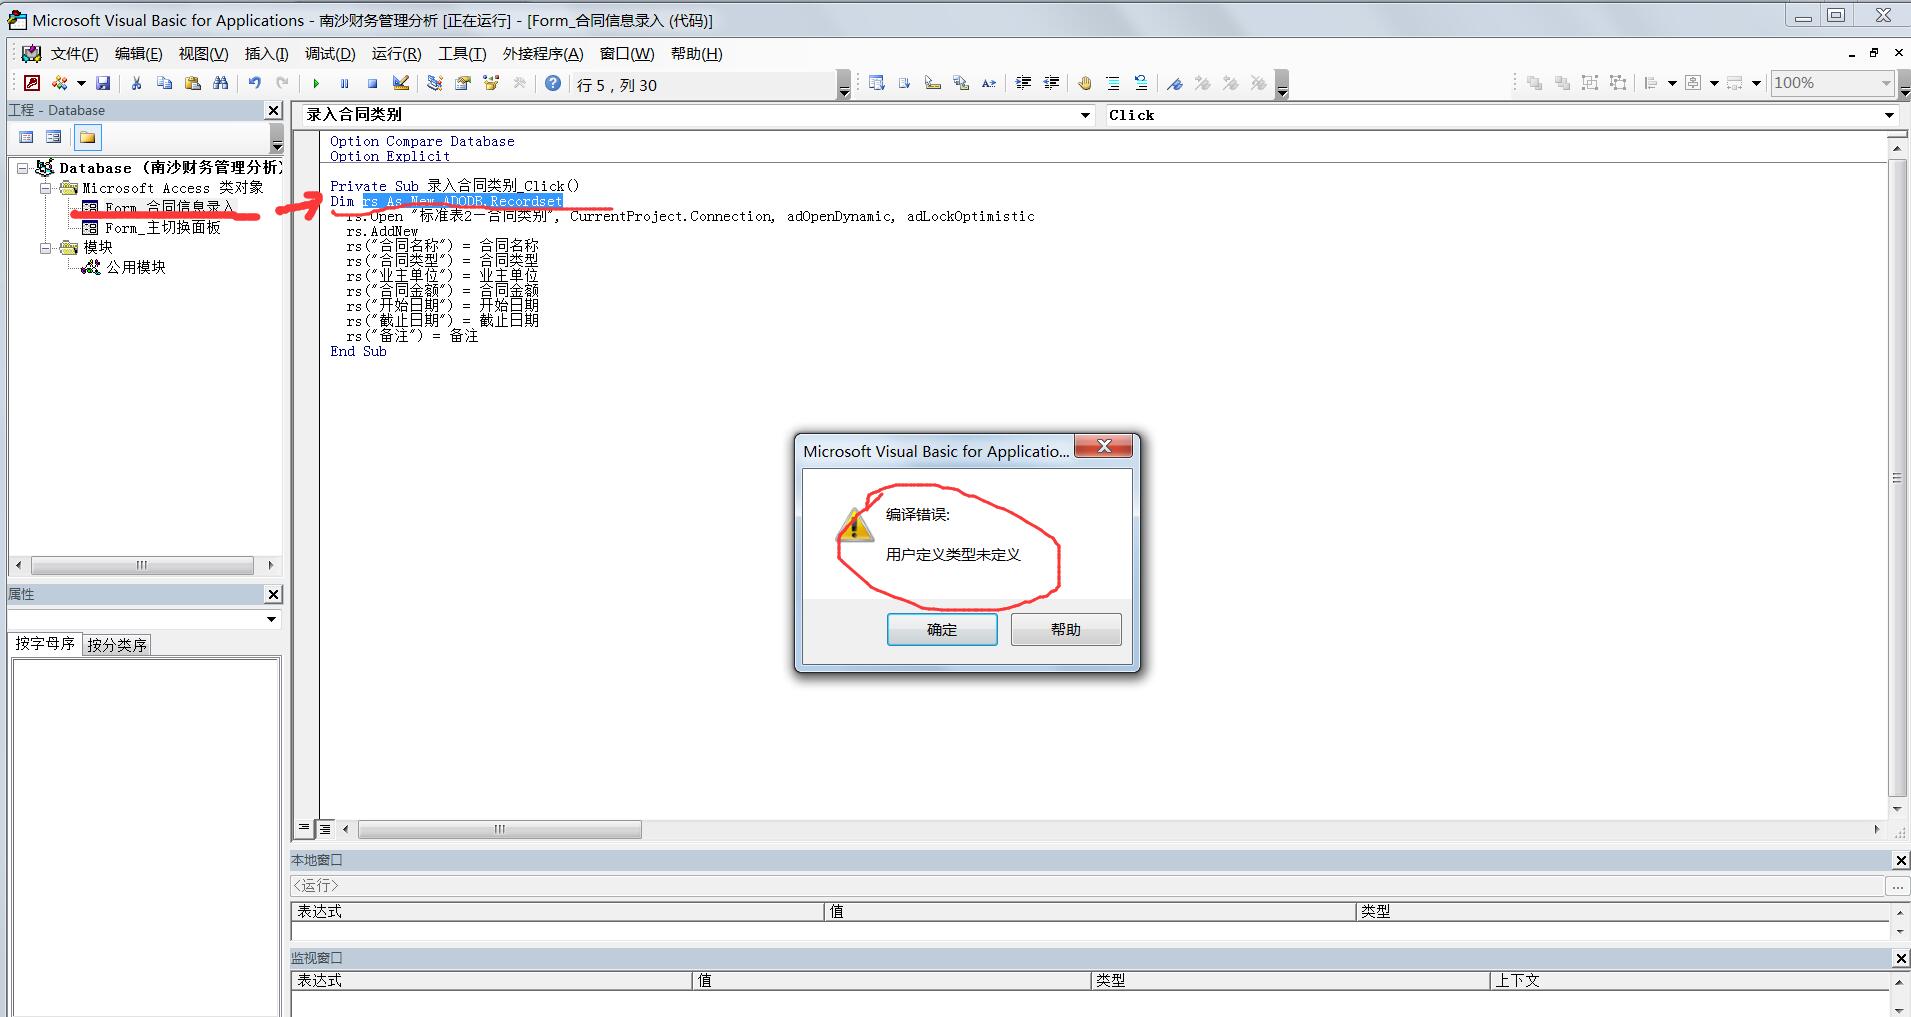Click 确定 in compile error dialog
Screen dimensions: 1911x1017
tap(942, 629)
